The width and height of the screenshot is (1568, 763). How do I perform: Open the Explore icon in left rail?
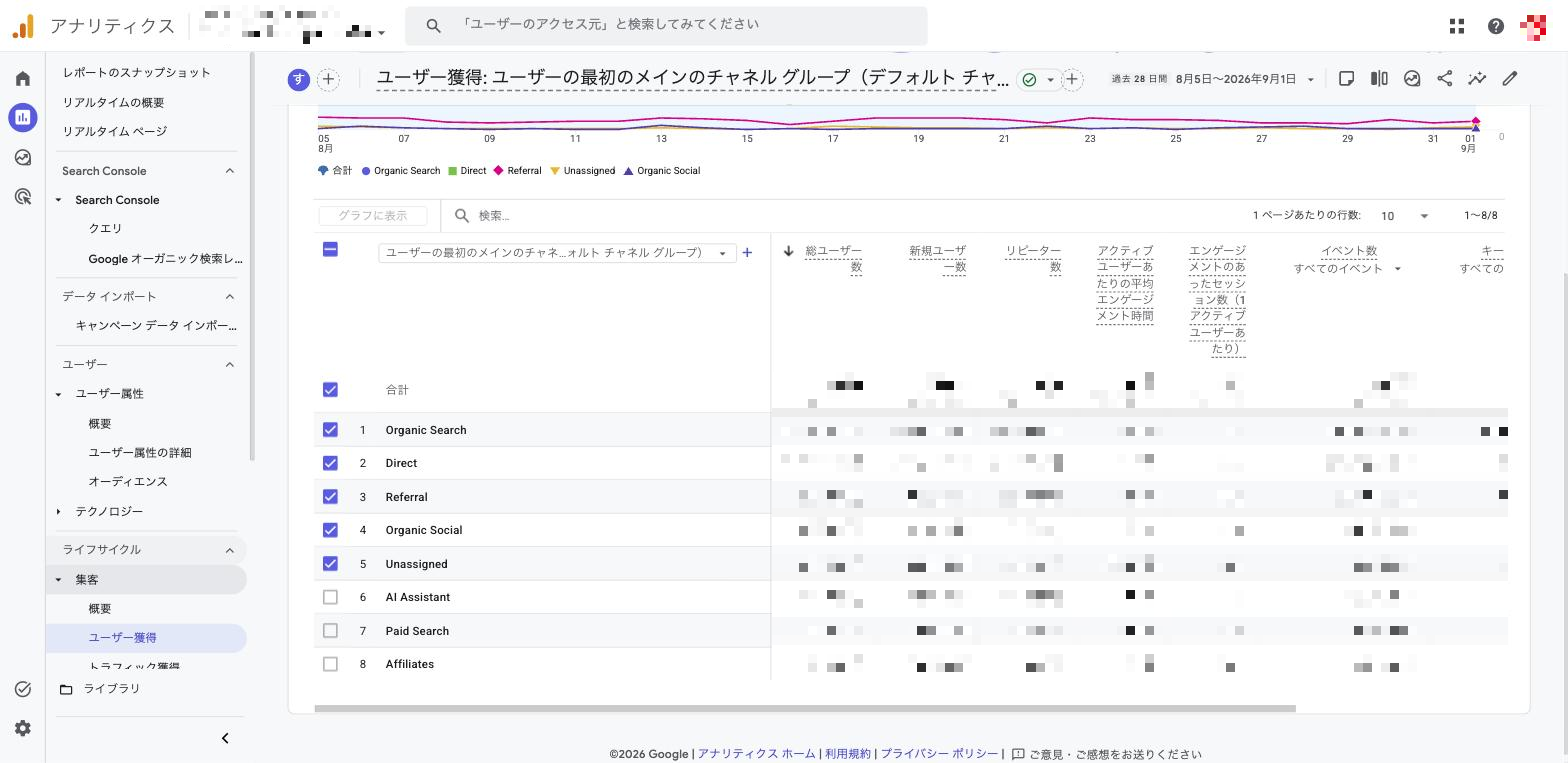click(23, 157)
